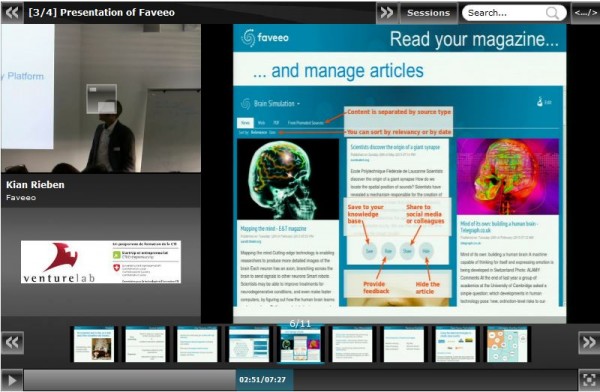Click the magnifier icon in the search box
This screenshot has height=392, width=600.
click(x=552, y=13)
